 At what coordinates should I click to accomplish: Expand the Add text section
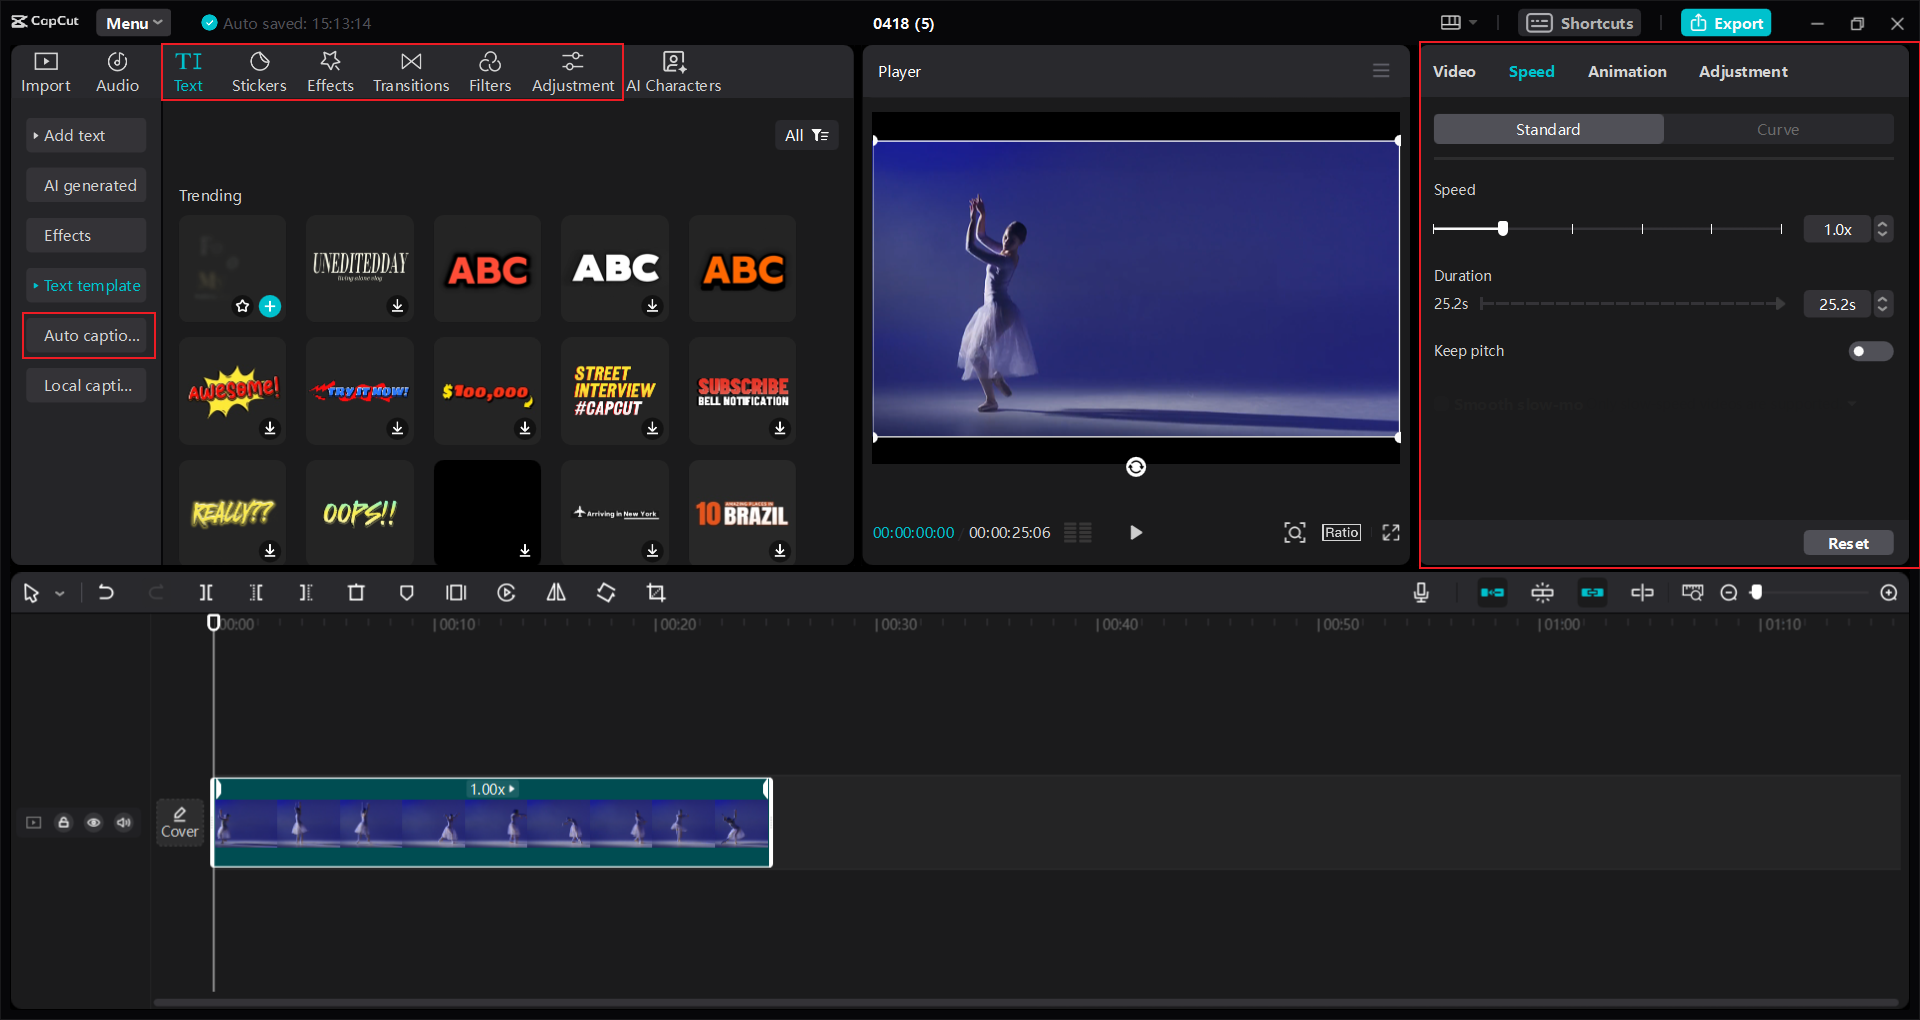pos(86,135)
